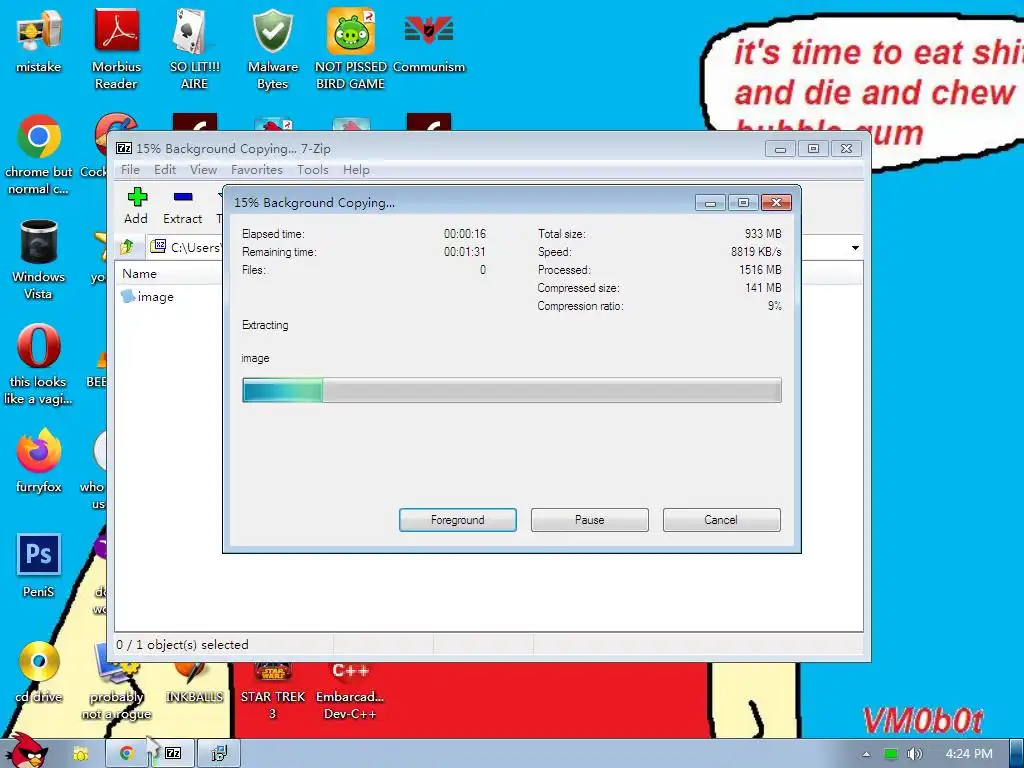Pause the extraction
1024x768 pixels.
pyautogui.click(x=590, y=520)
